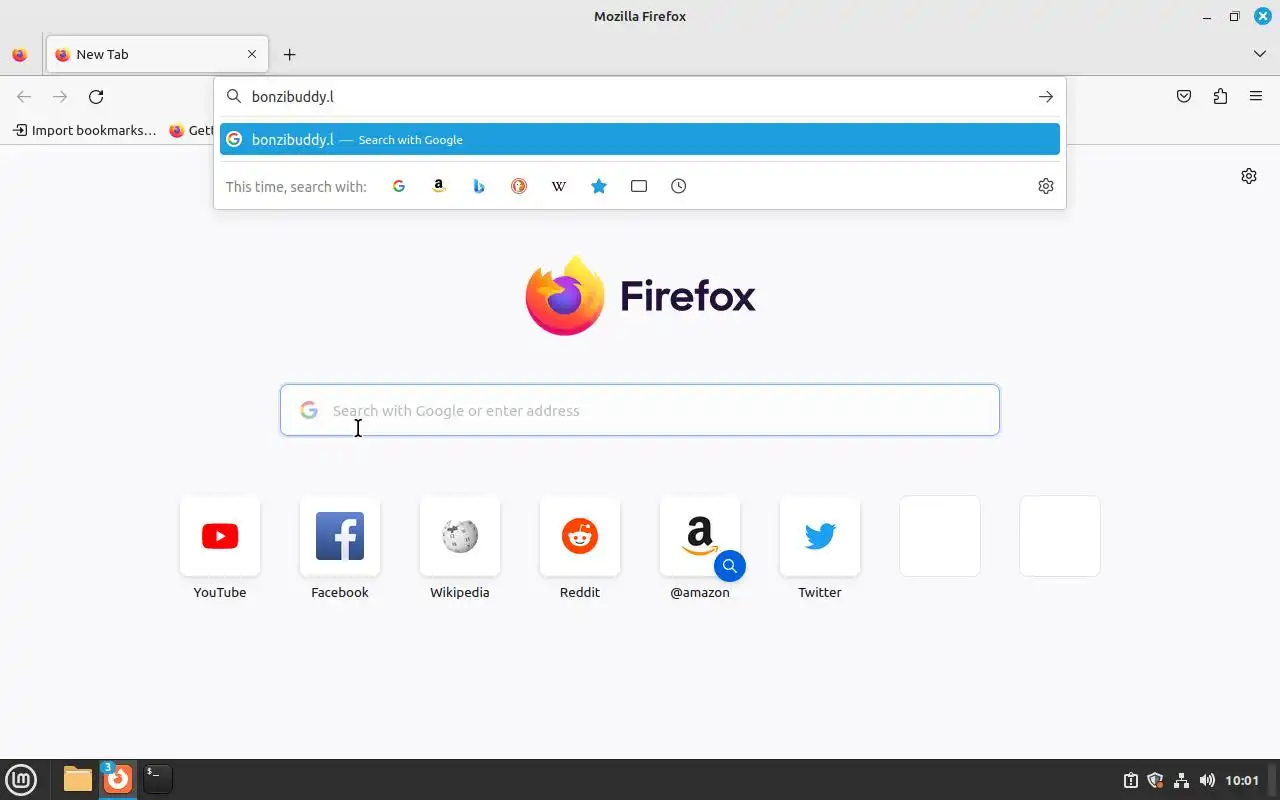1280x800 pixels.
Task: Click the Search with Google page field
Action: tap(640, 410)
